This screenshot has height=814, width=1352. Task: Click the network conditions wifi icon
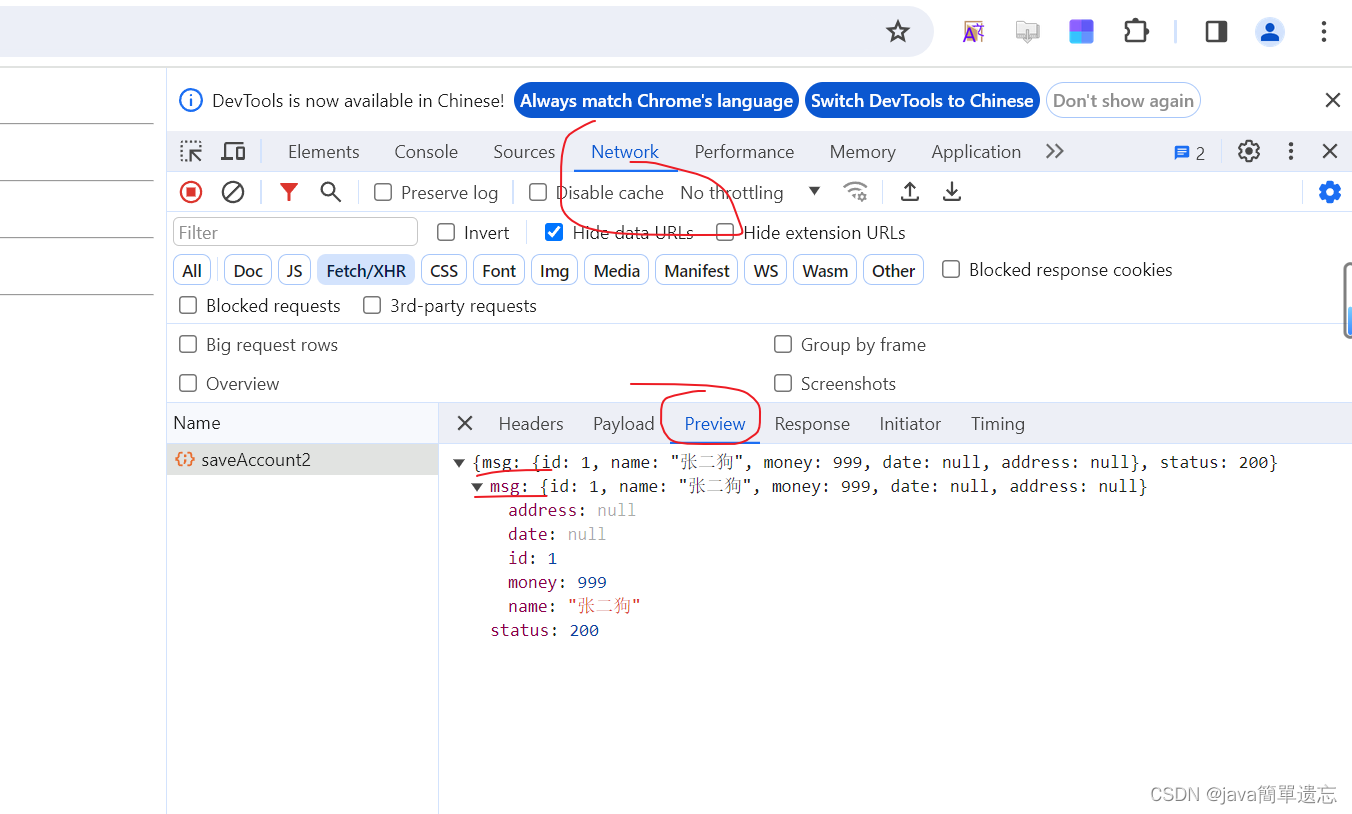point(856,191)
